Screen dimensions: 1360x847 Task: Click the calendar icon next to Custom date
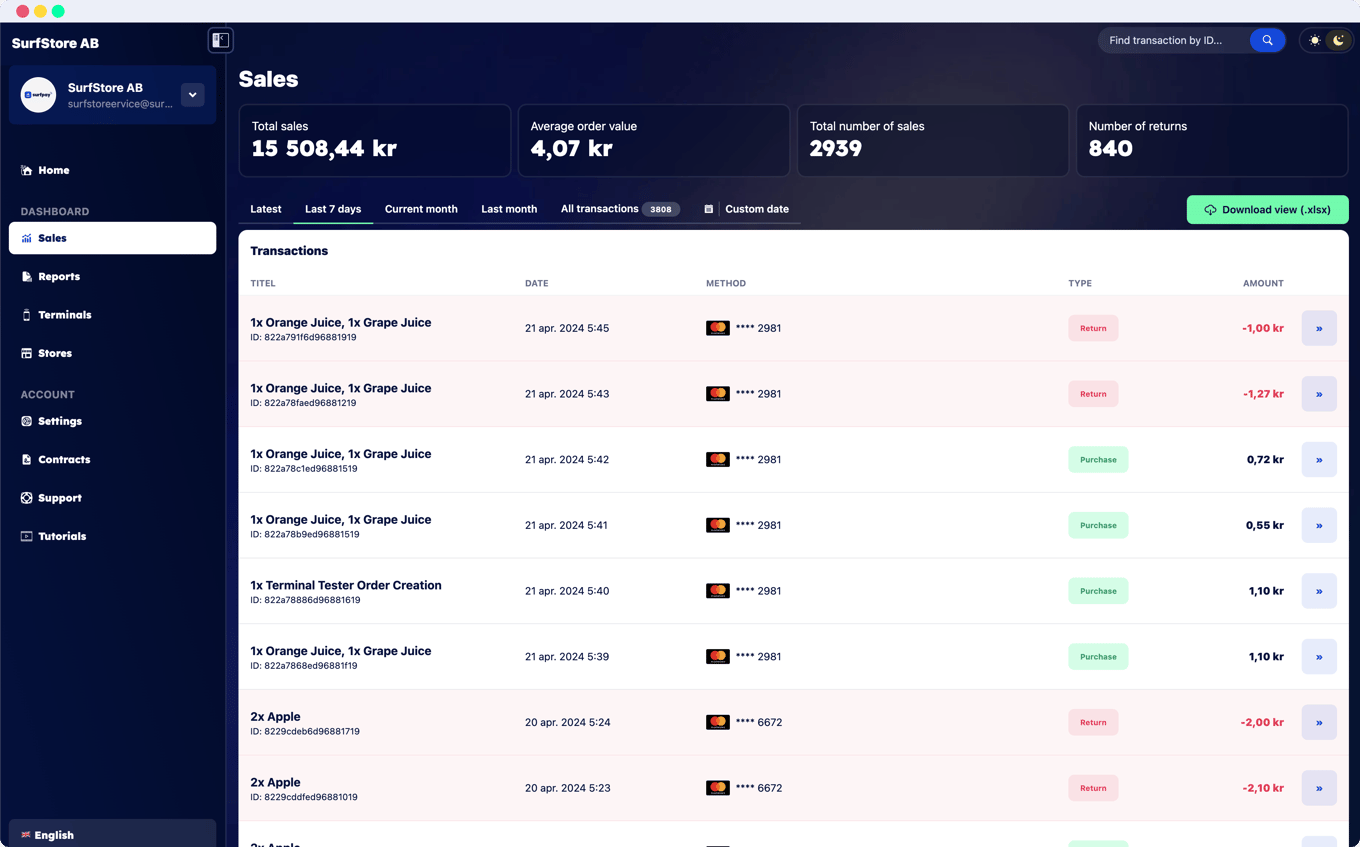click(708, 209)
